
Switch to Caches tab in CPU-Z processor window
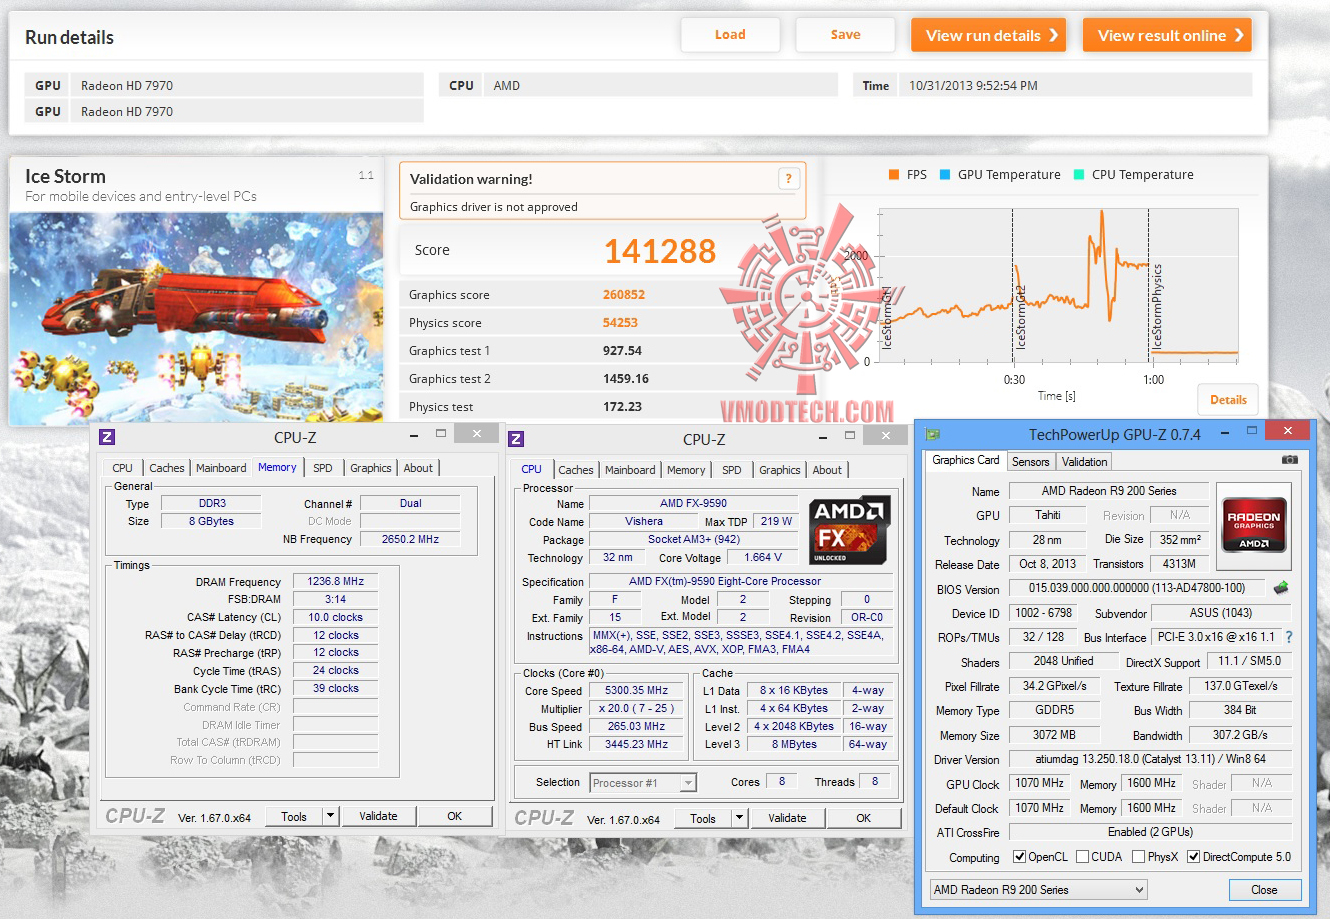(x=576, y=470)
